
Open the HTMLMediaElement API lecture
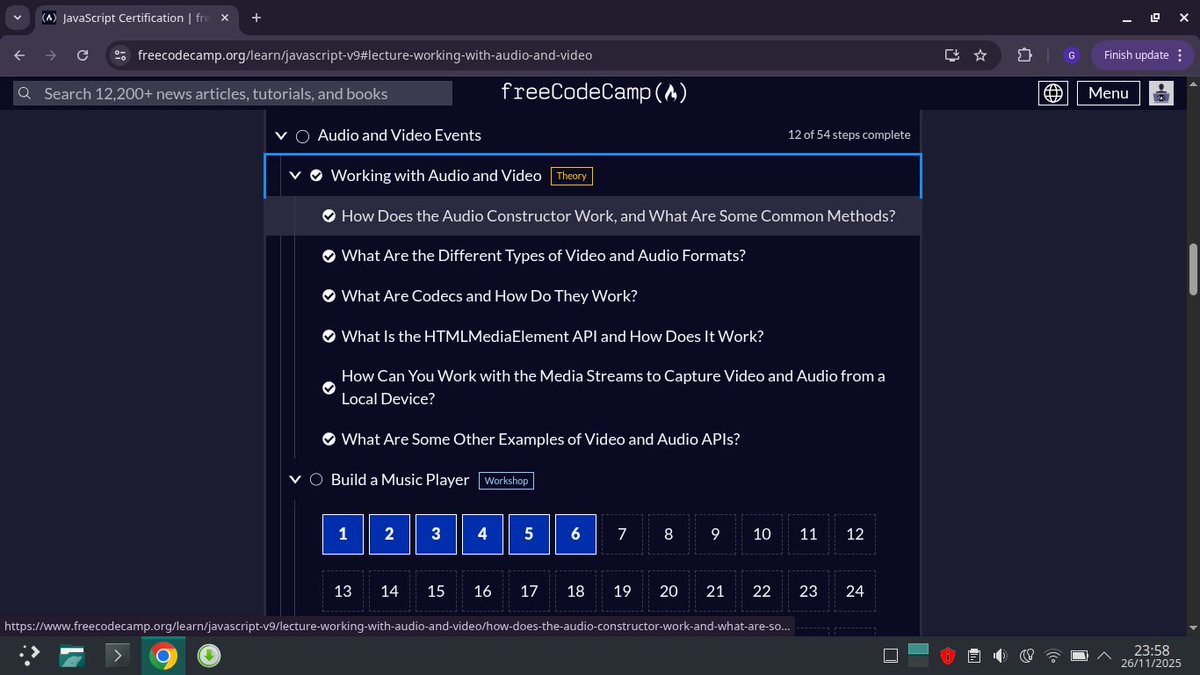552,337
